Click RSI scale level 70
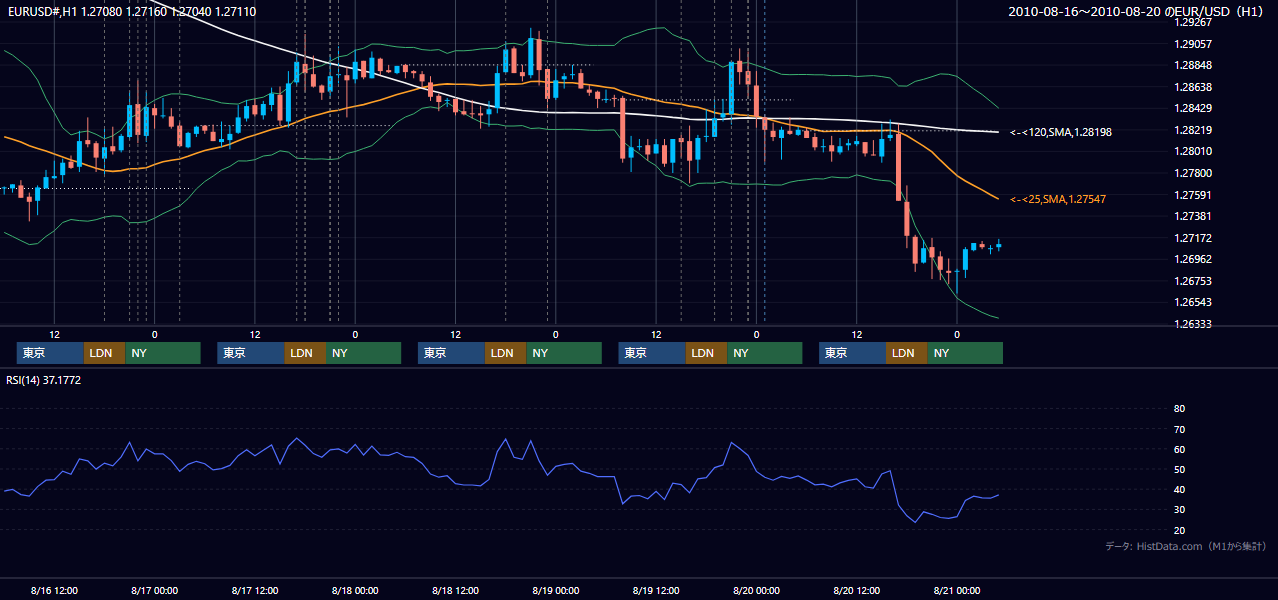This screenshot has width=1278, height=600. [1179, 429]
